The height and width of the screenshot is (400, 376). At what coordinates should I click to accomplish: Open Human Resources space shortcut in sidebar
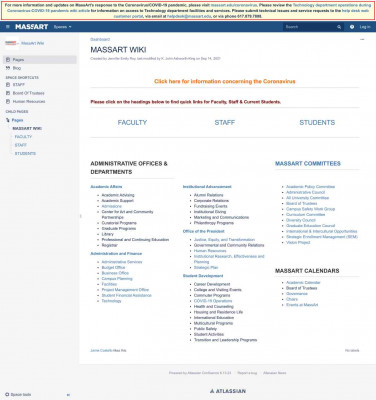coord(29,101)
